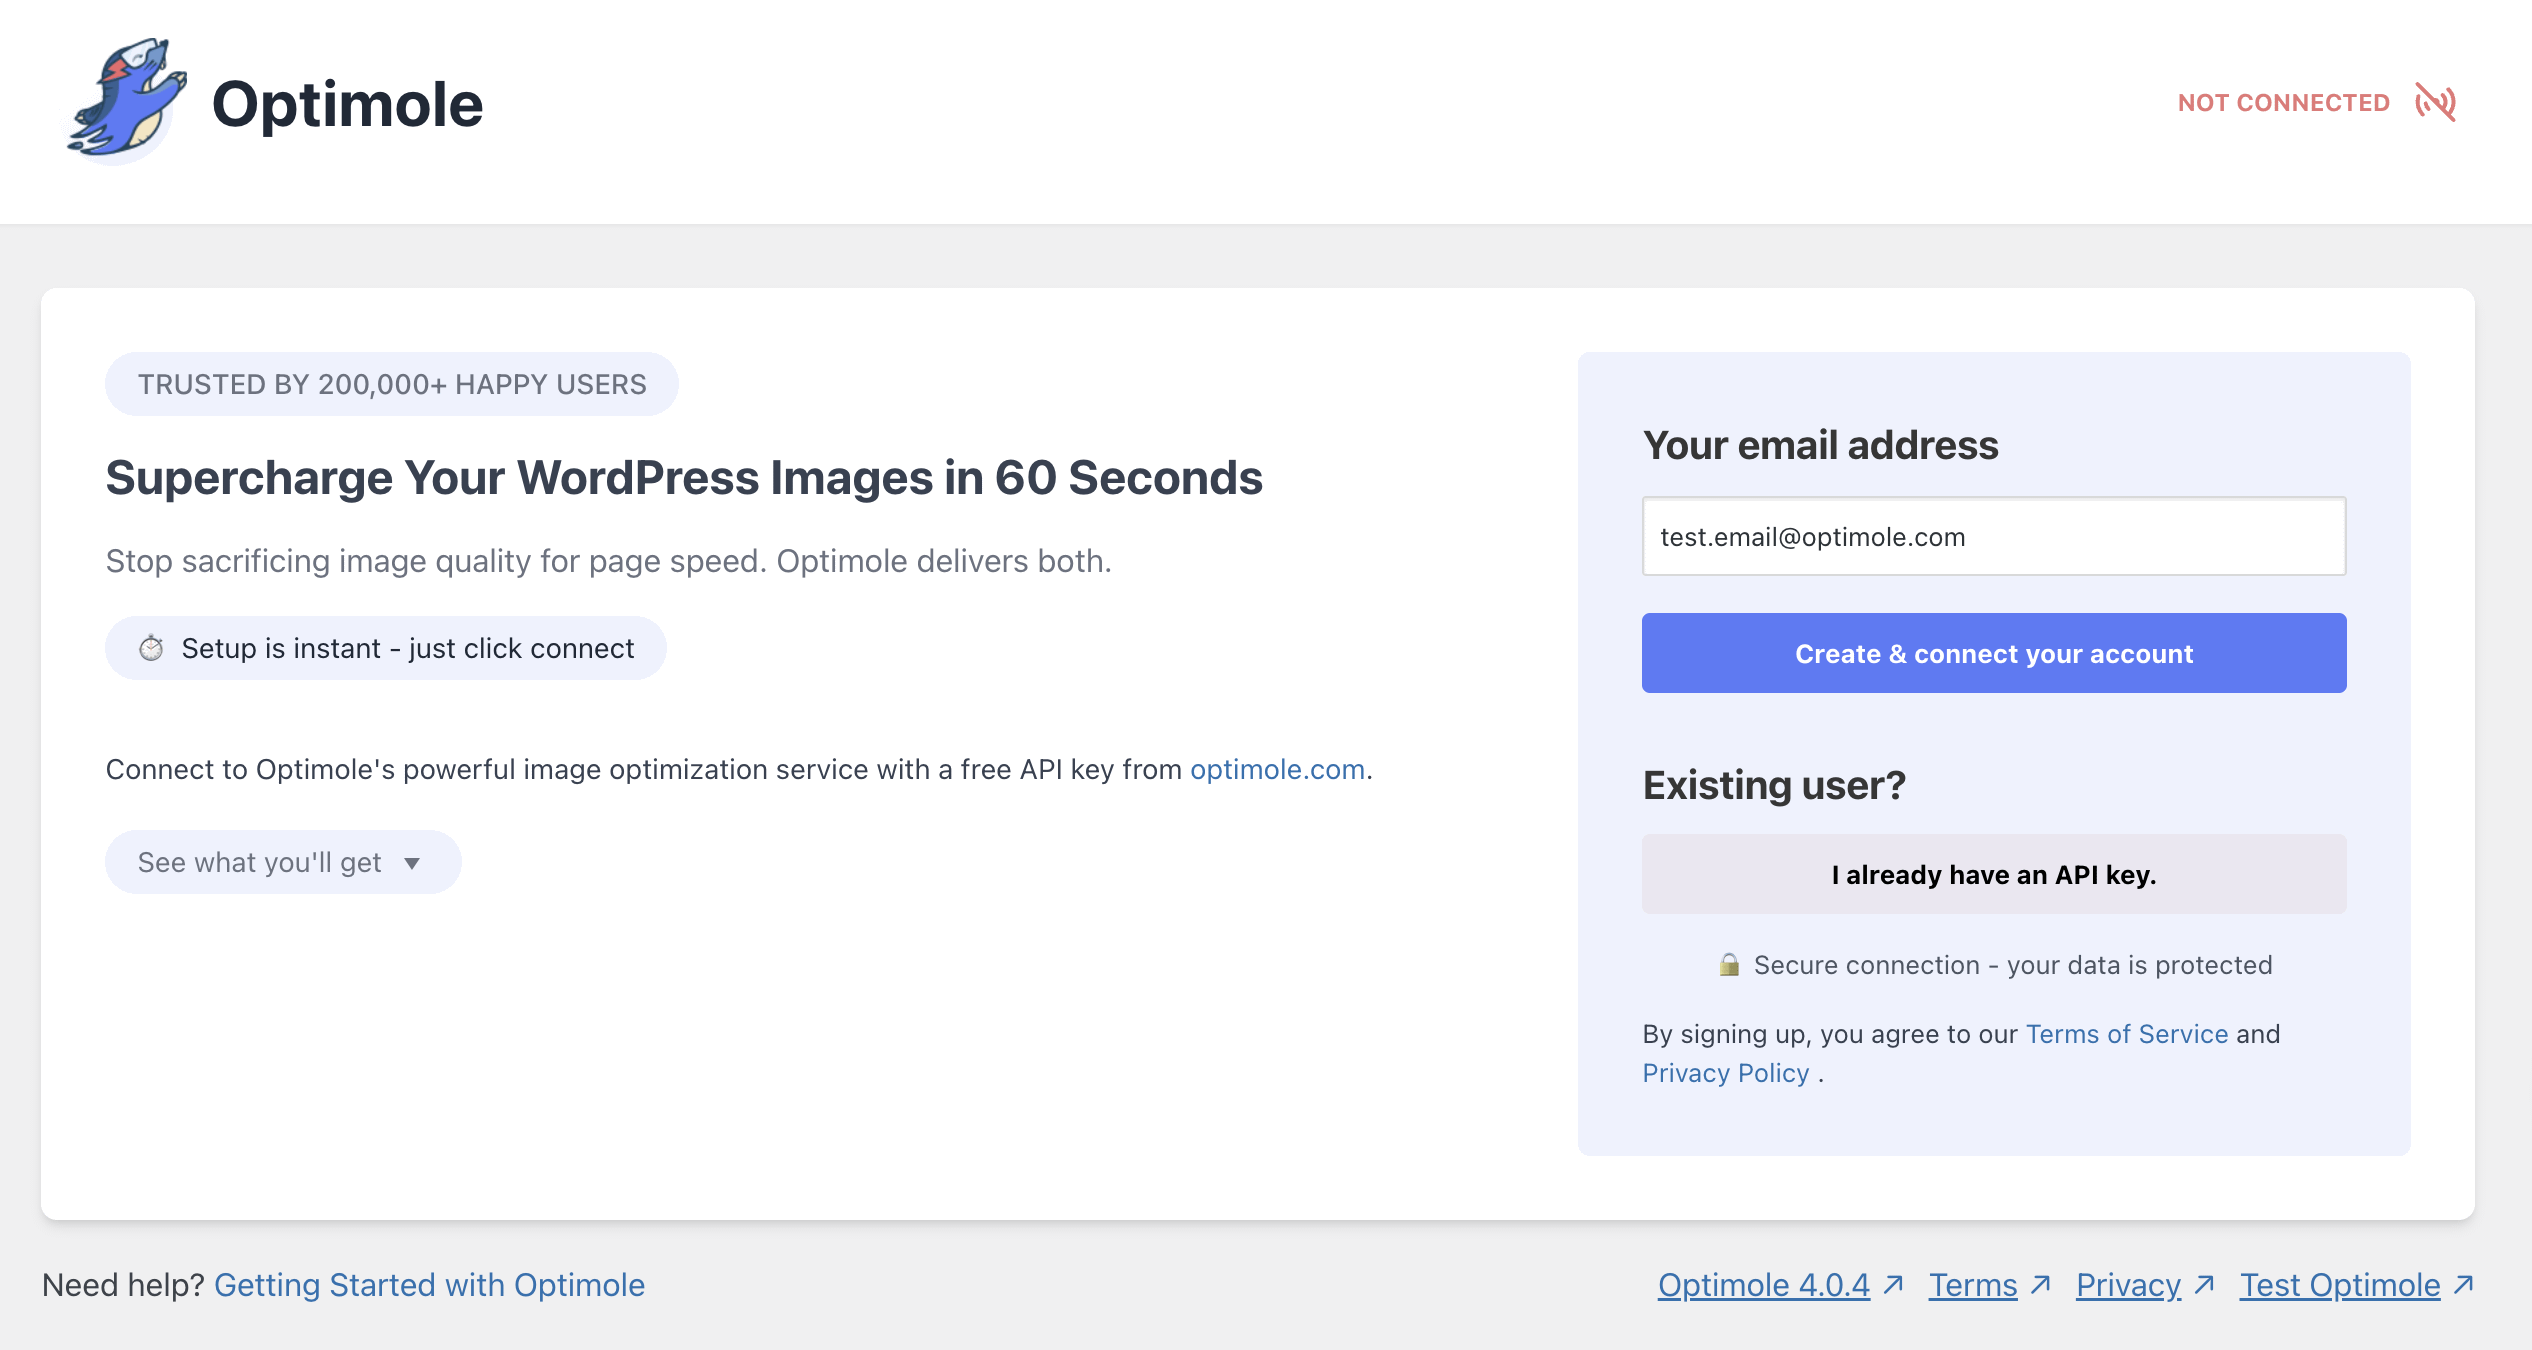Open the Terms of Service link

coord(2126,1034)
